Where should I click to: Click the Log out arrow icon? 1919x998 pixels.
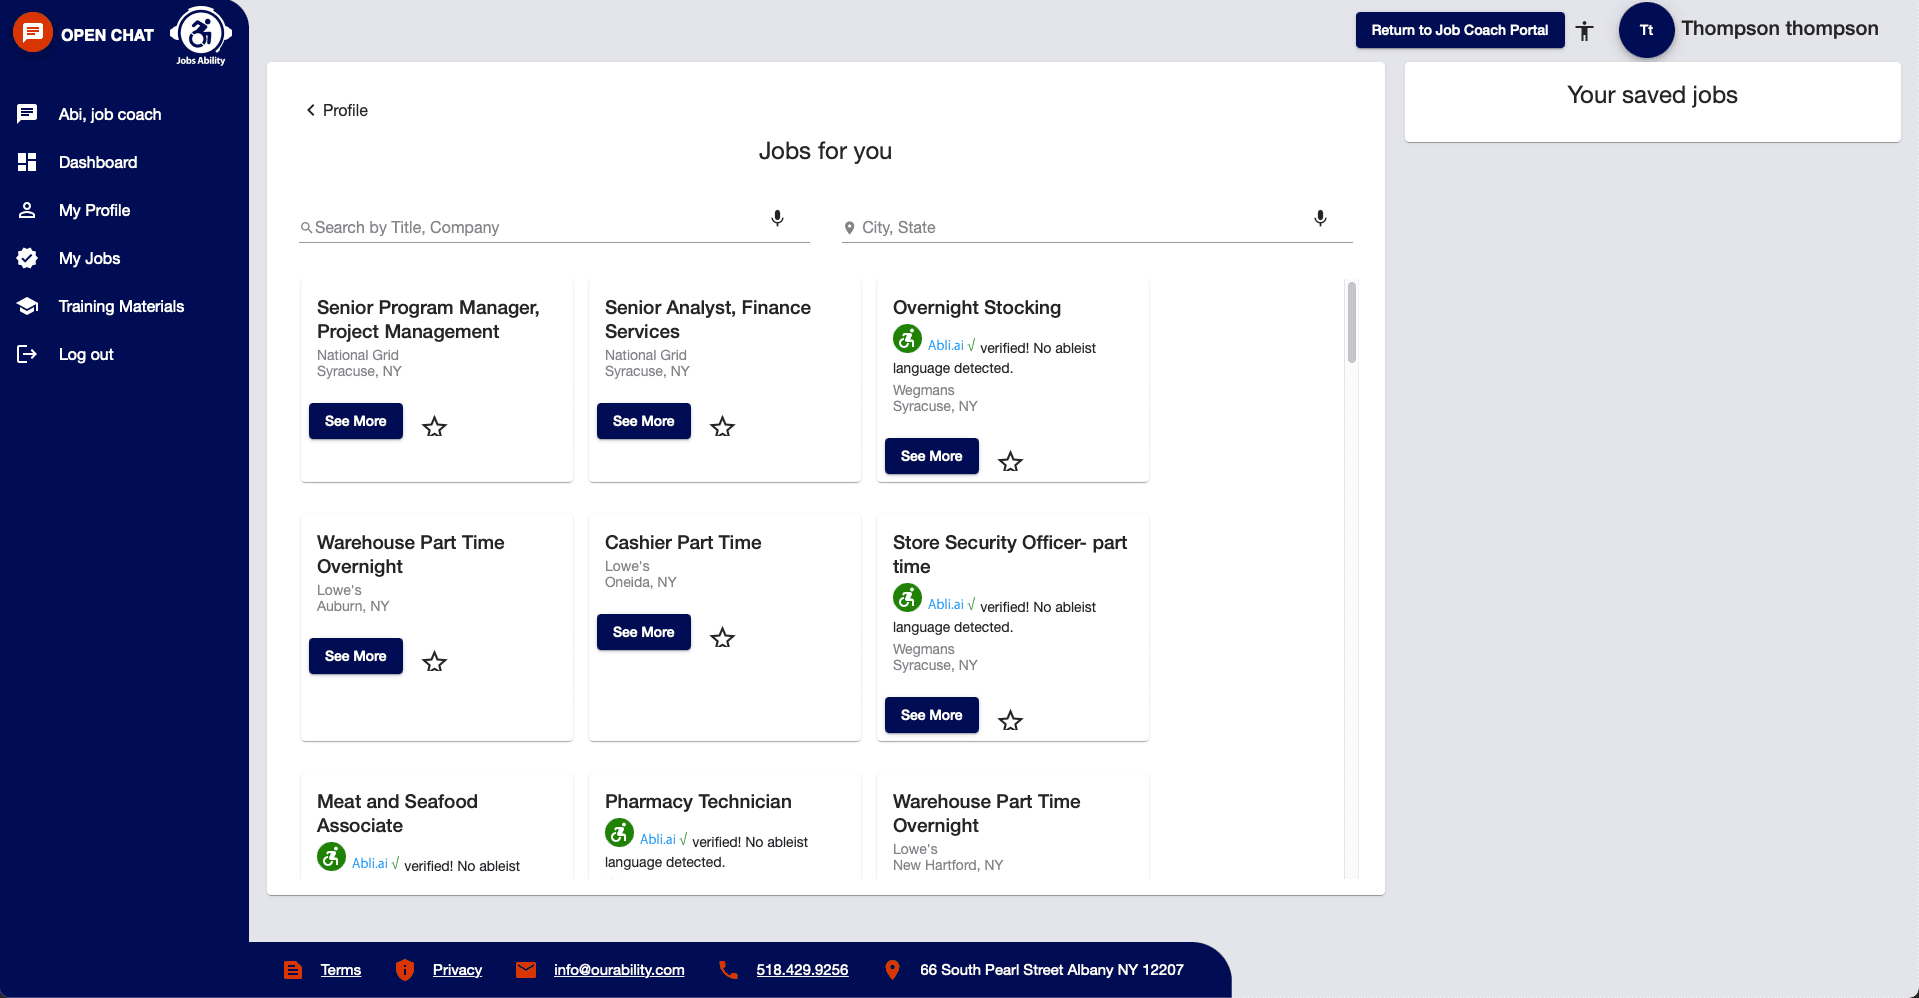coord(27,354)
